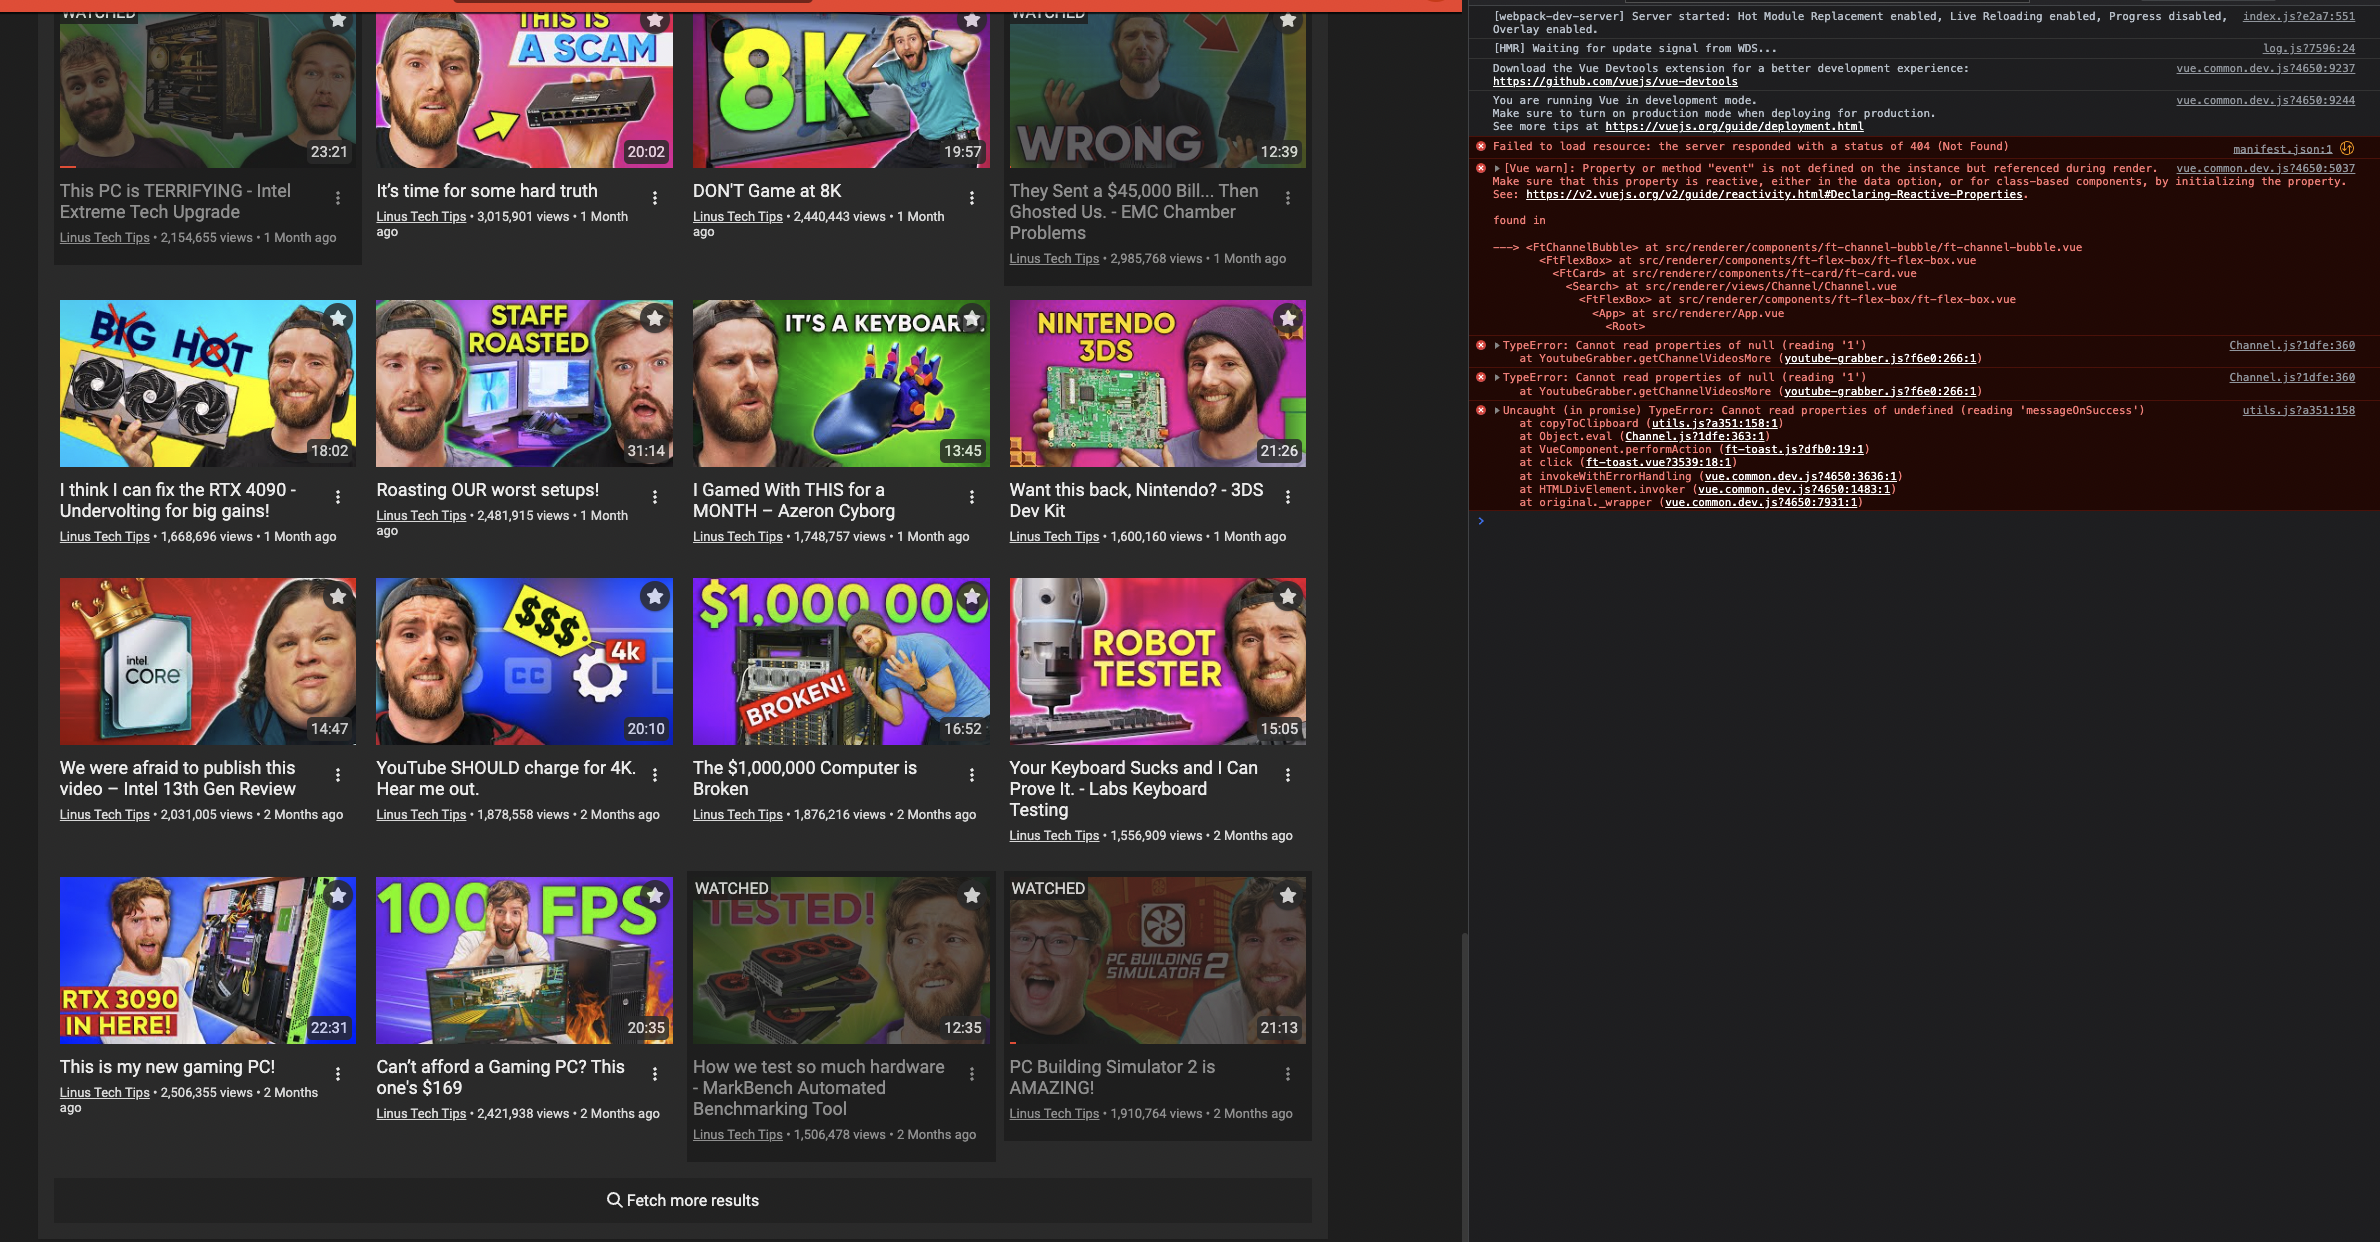
Task: Open the log.js?7596:24 source link
Action: pyautogui.click(x=2309, y=48)
